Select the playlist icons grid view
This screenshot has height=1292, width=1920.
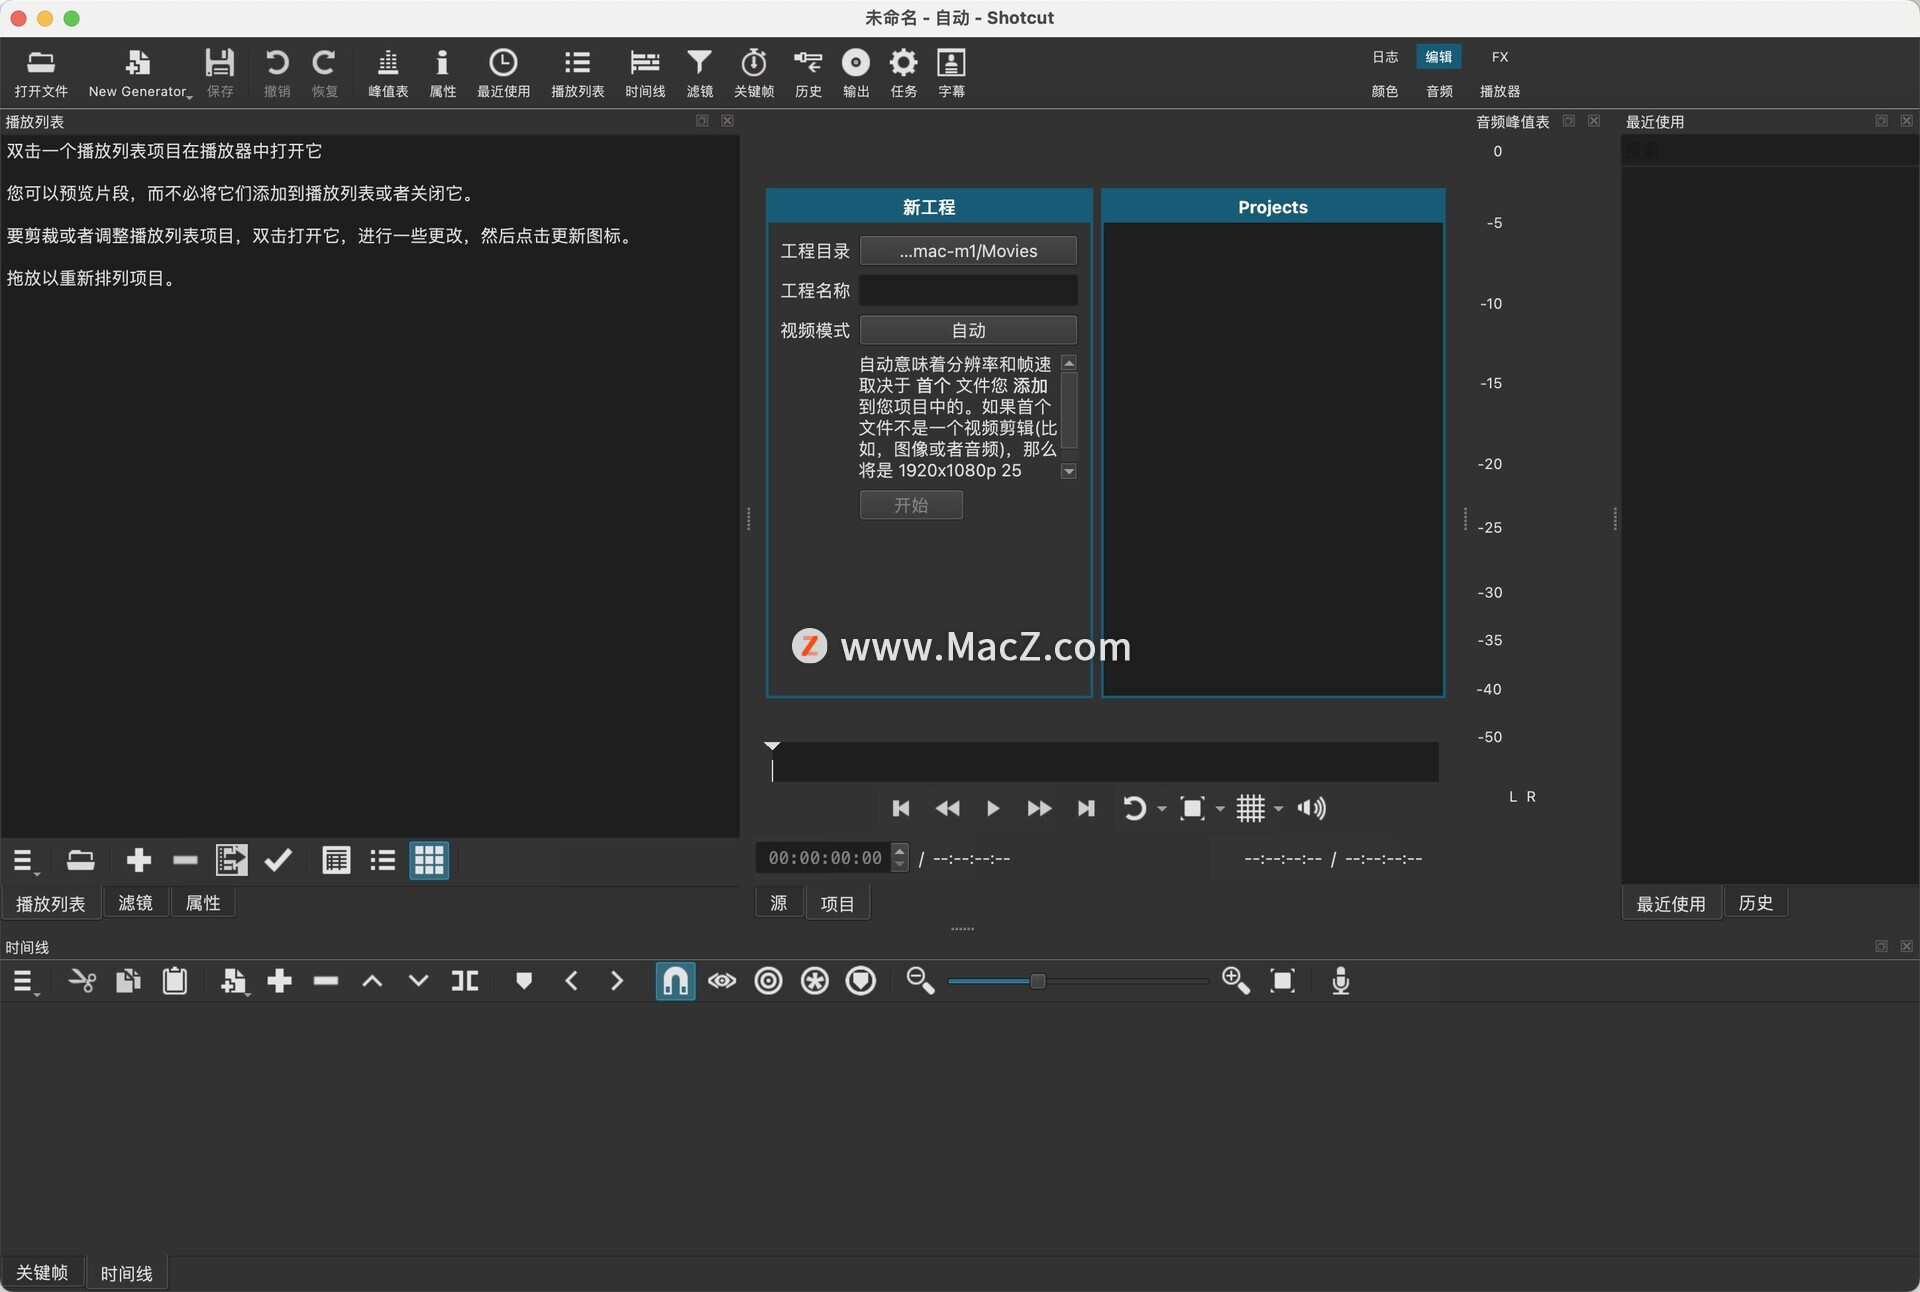[x=429, y=860]
